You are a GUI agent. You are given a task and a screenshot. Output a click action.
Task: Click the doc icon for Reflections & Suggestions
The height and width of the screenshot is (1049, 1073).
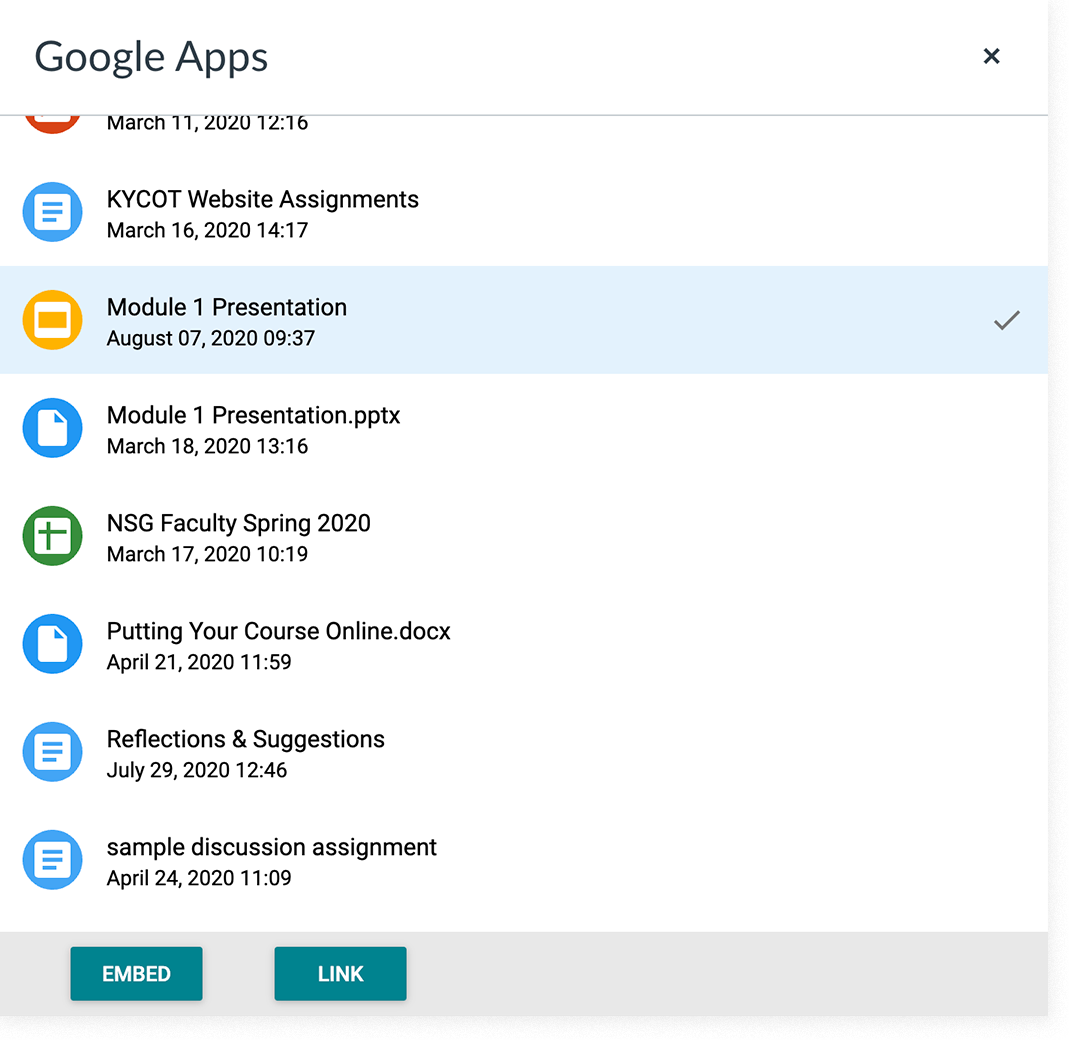pyautogui.click(x=53, y=752)
